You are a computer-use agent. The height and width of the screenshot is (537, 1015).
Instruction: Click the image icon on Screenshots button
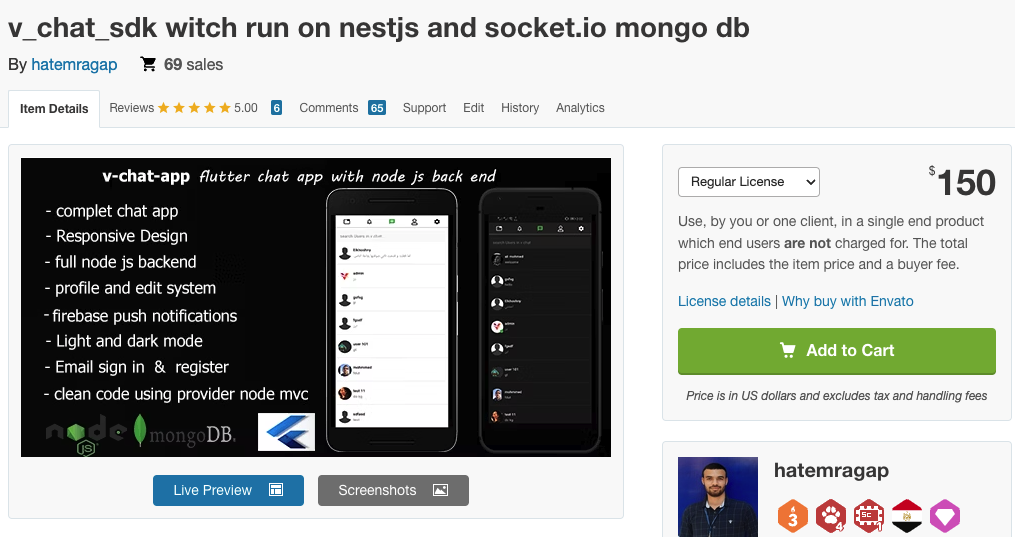[x=440, y=490]
